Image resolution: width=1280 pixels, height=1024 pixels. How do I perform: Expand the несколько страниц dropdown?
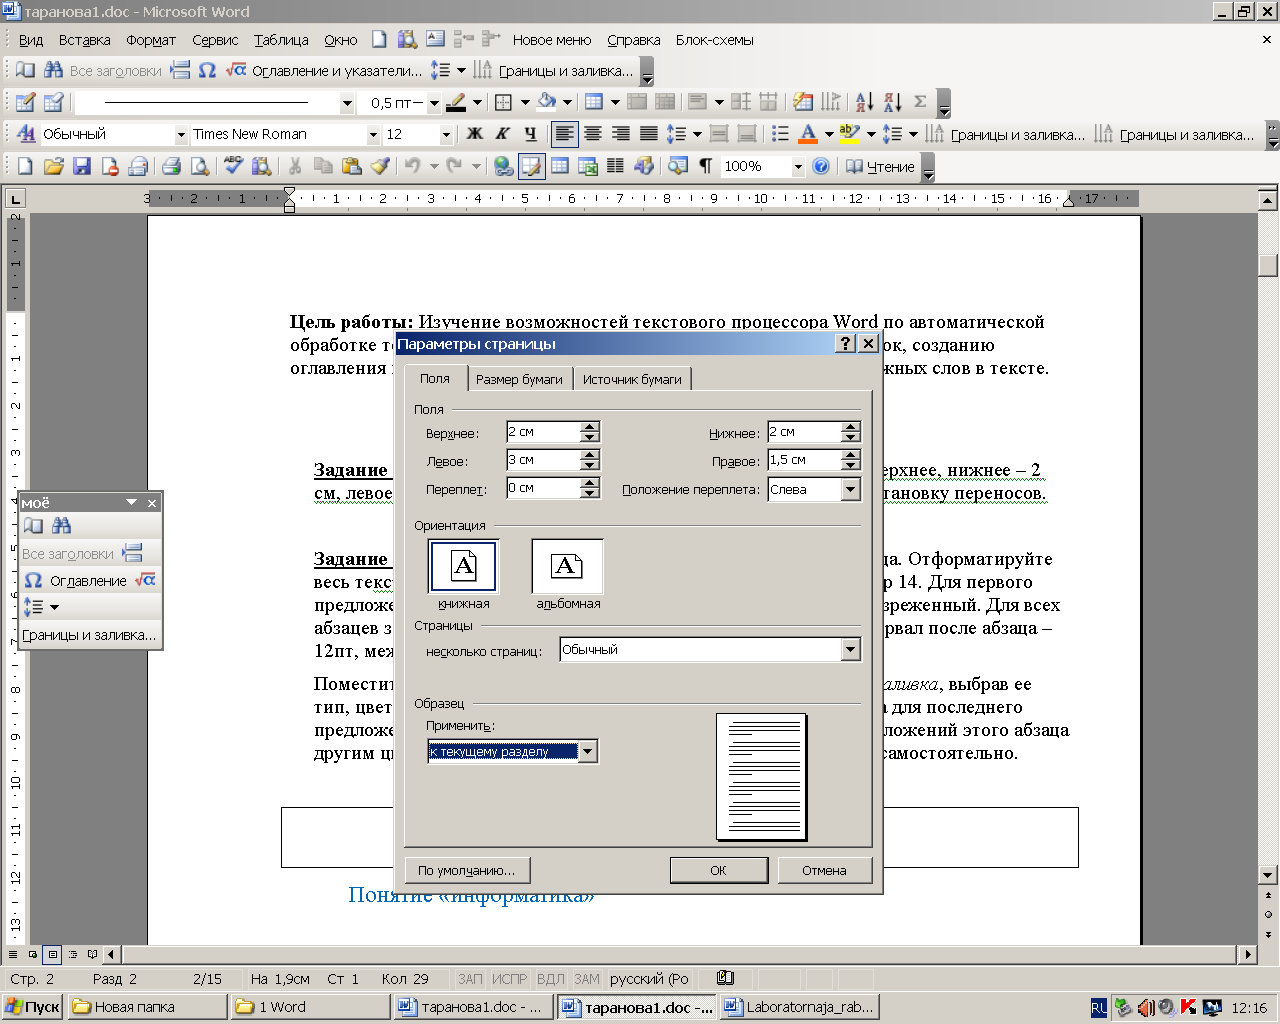(850, 650)
